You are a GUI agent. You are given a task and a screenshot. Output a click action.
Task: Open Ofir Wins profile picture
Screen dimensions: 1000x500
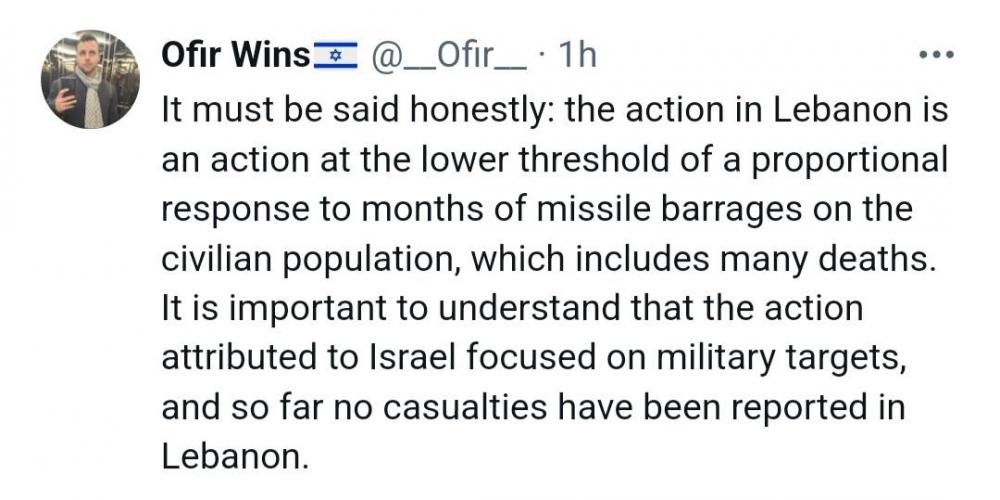pos(90,79)
